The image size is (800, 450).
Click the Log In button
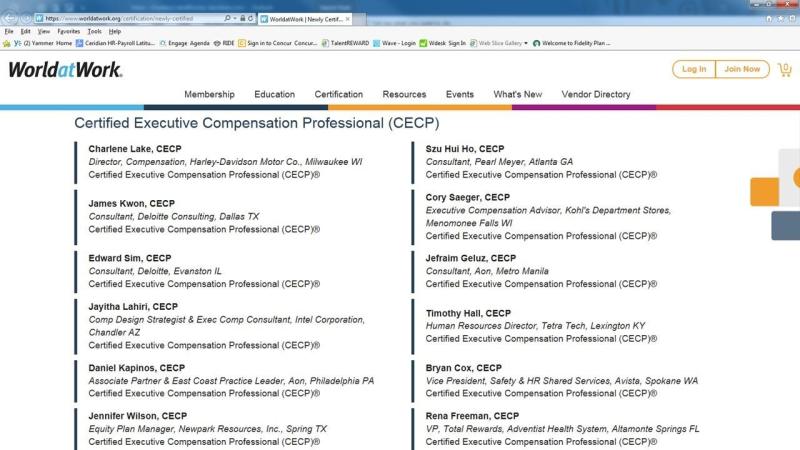[694, 69]
